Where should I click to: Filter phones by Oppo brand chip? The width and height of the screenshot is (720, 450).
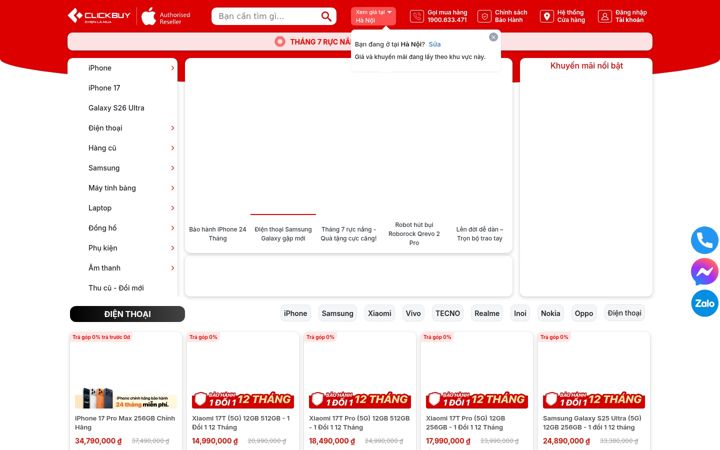coord(584,313)
